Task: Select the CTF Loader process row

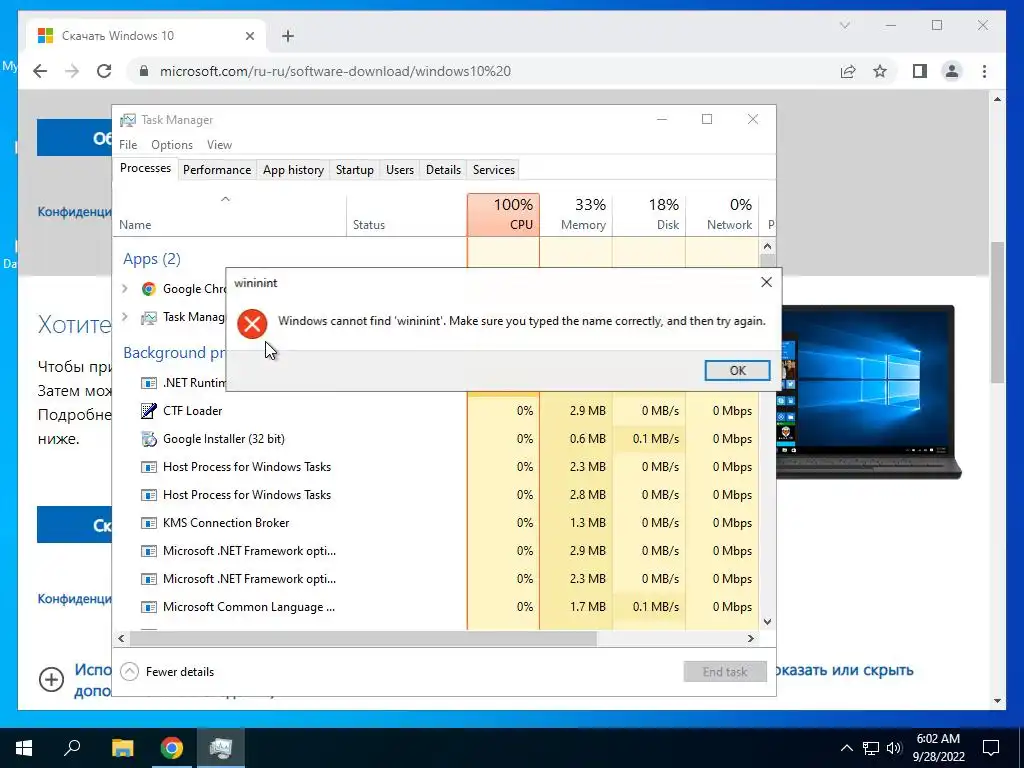Action: (x=436, y=411)
